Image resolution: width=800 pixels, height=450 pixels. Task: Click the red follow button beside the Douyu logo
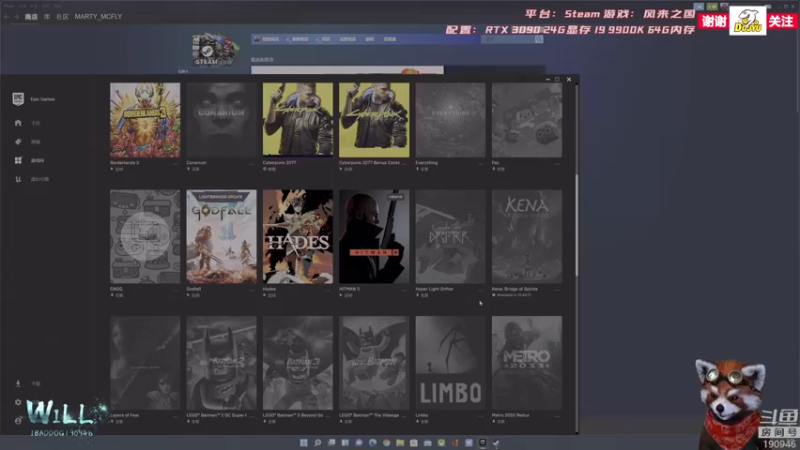pyautogui.click(x=781, y=21)
